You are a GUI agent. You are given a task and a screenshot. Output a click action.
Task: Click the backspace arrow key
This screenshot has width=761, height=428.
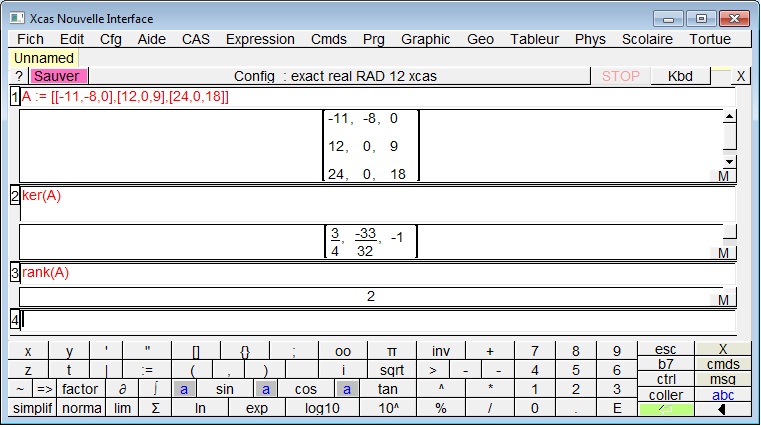(x=722, y=409)
